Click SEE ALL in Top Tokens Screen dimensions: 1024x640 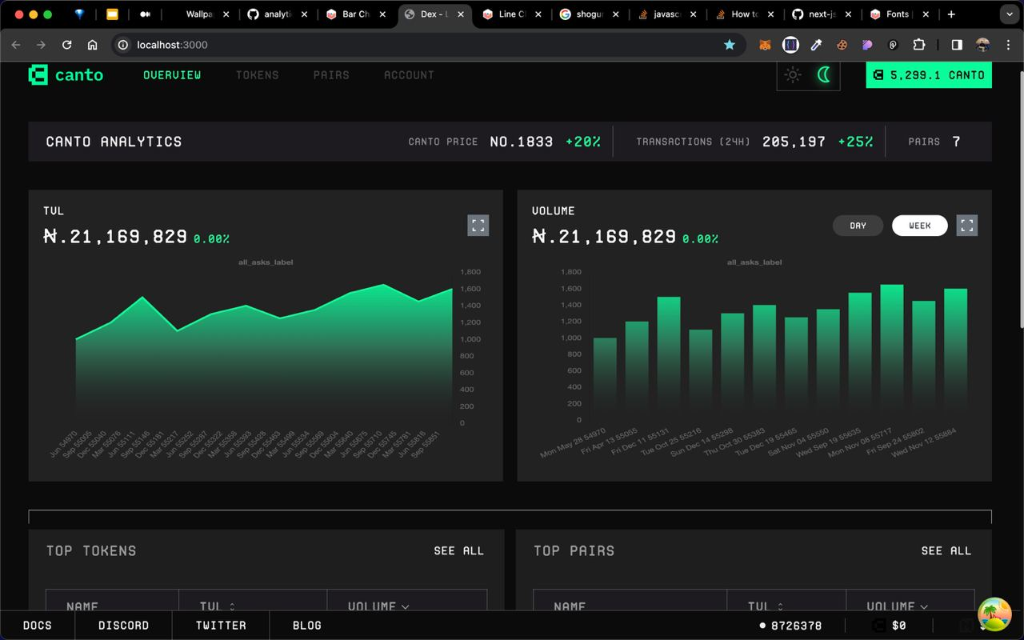click(x=459, y=551)
